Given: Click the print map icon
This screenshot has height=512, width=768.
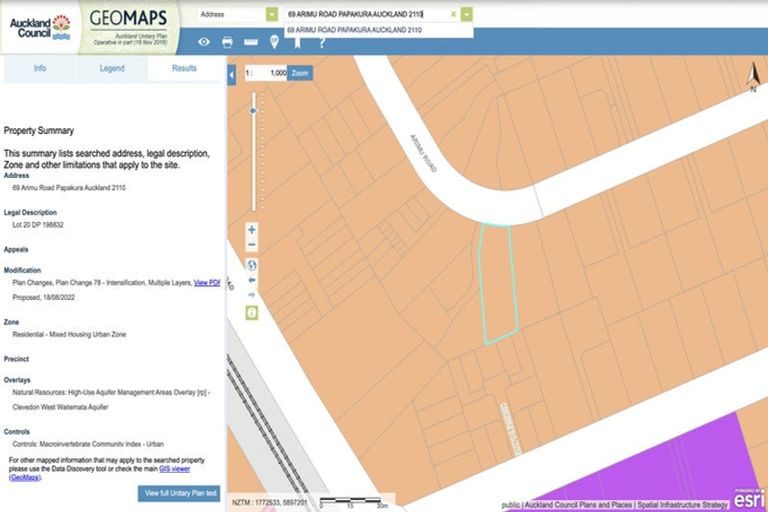Looking at the screenshot, I should tap(227, 42).
